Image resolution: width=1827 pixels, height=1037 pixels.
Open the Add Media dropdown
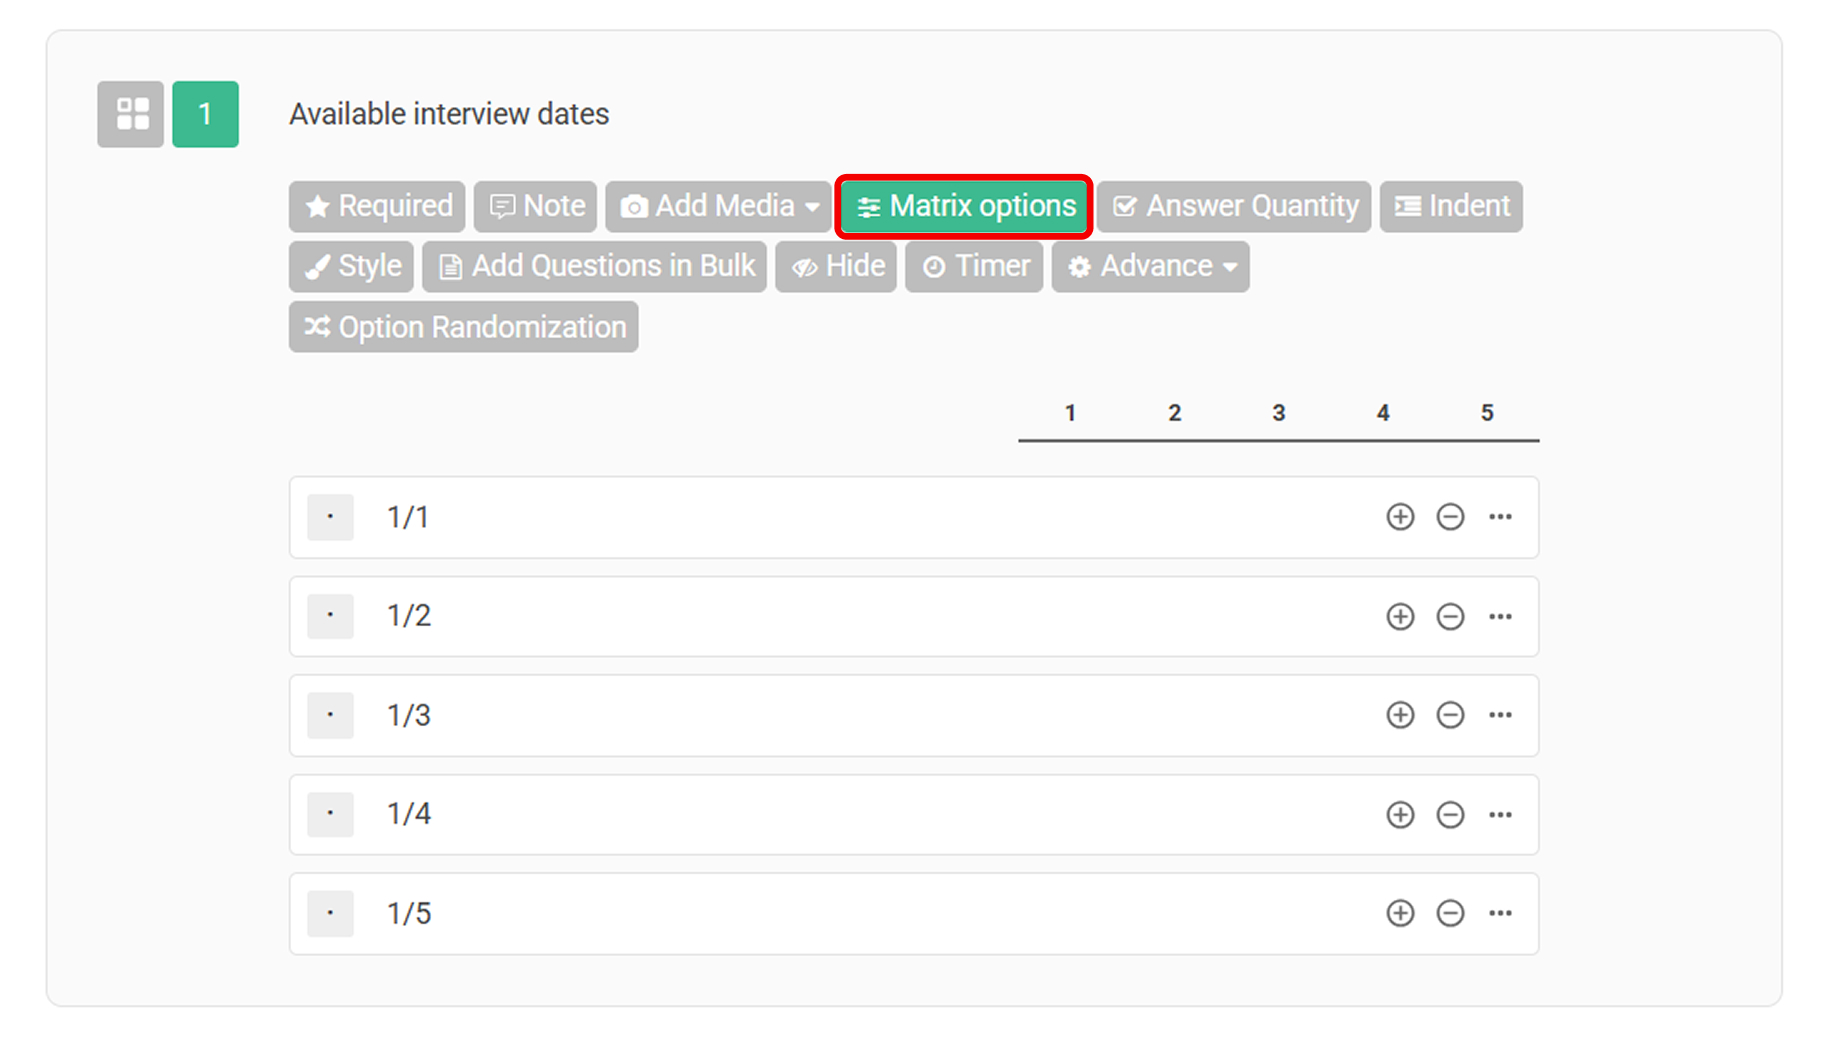pyautogui.click(x=717, y=206)
